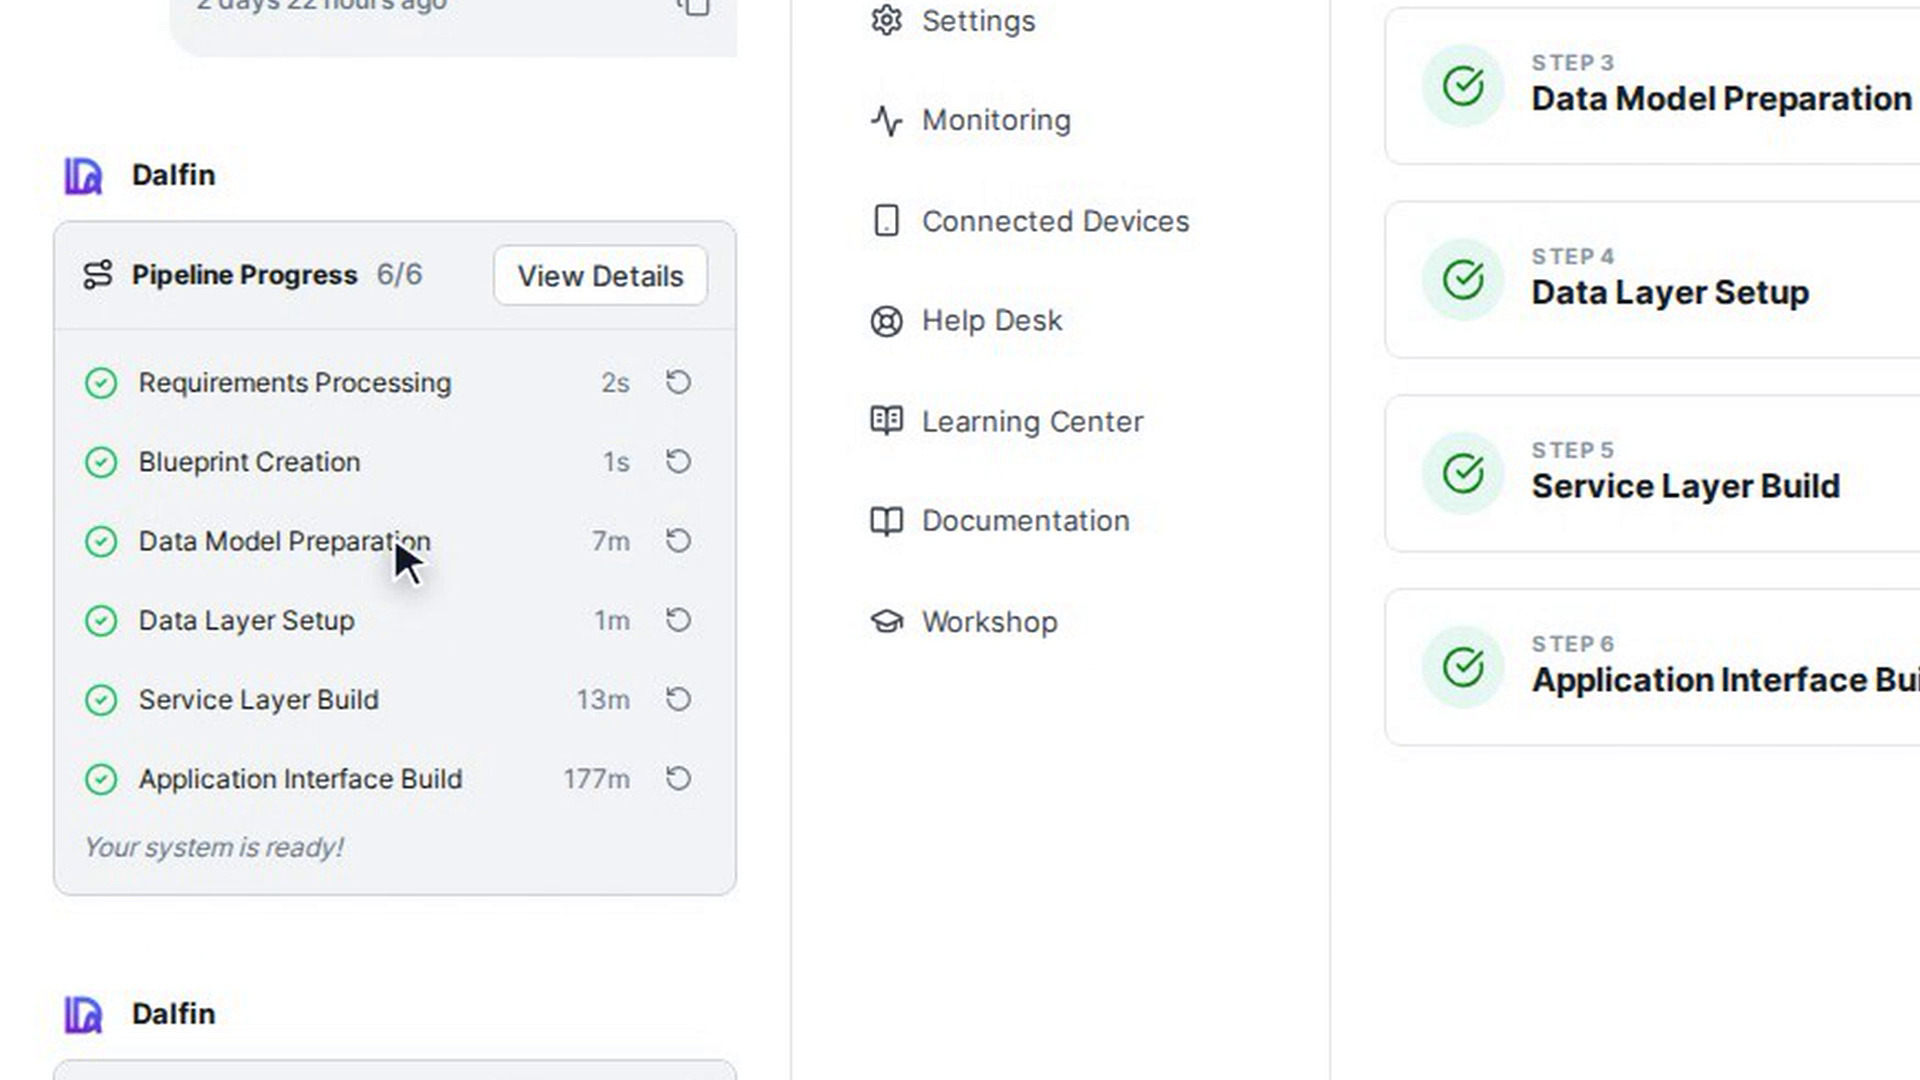Click the Workshop graduation cap icon
Screen dimensions: 1920x1080
886,621
